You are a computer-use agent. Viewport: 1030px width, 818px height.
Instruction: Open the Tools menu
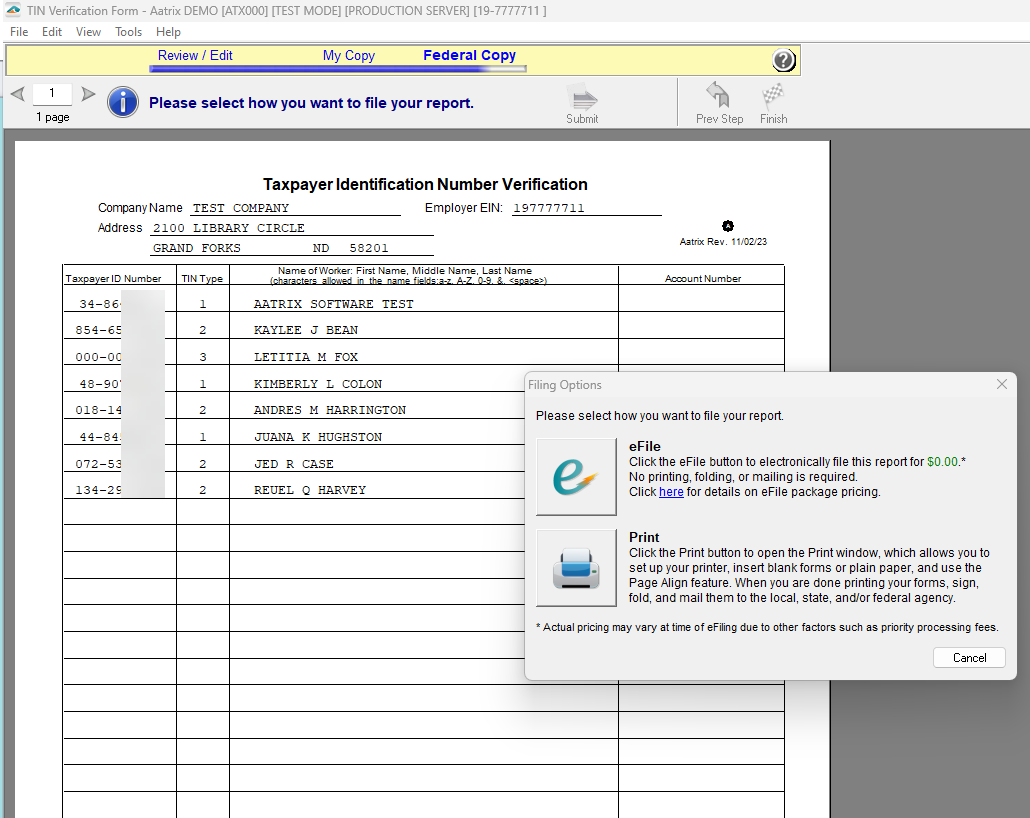pyautogui.click(x=128, y=31)
